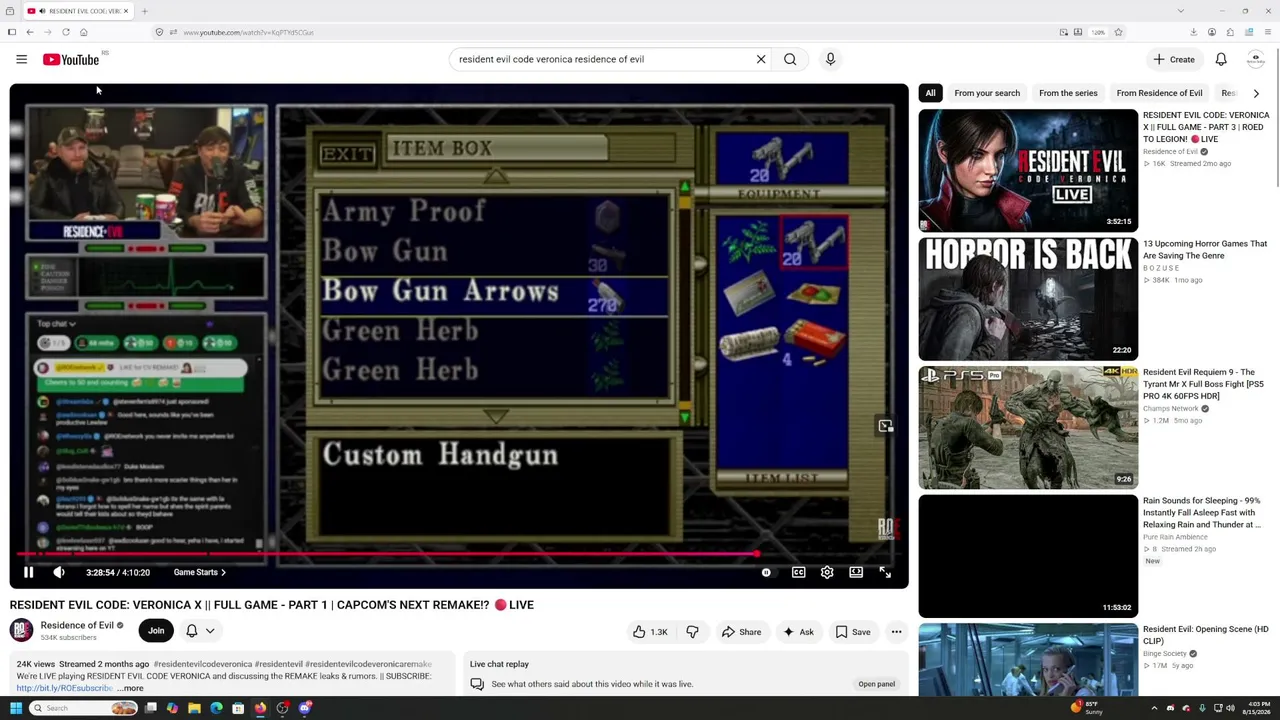
Task: Click the browser address bar URL
Action: [x=248, y=32]
